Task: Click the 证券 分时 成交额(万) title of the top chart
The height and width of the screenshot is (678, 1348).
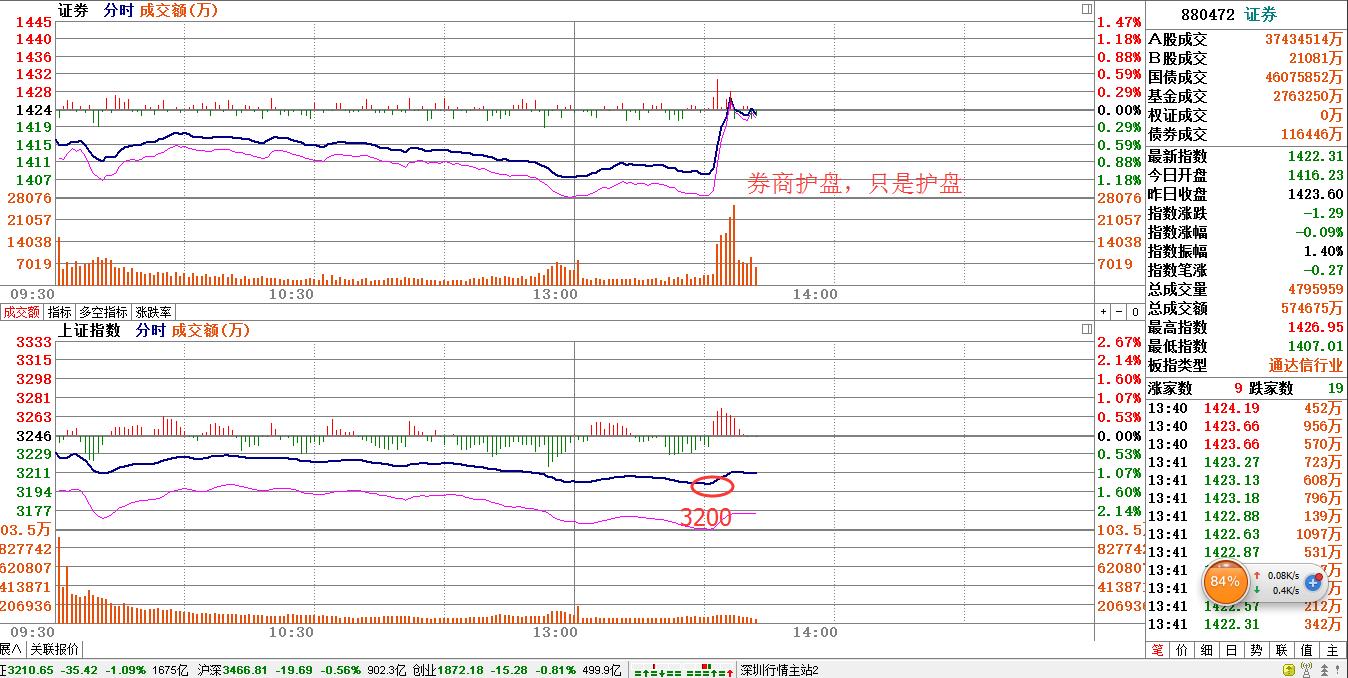Action: pos(138,10)
